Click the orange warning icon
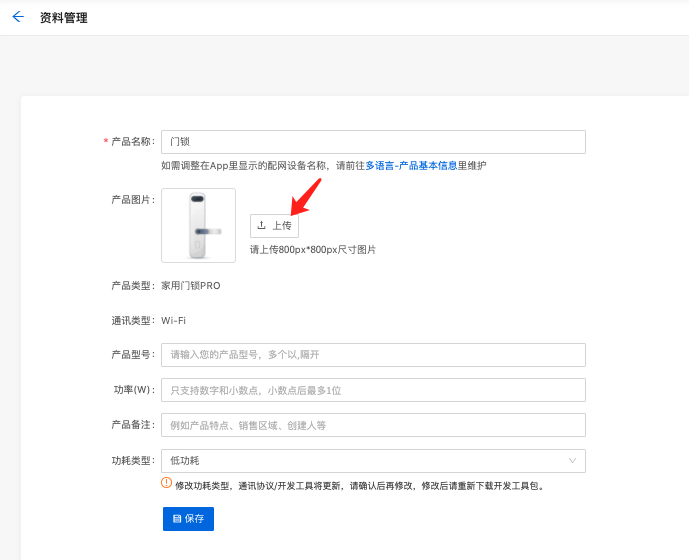 tap(167, 483)
